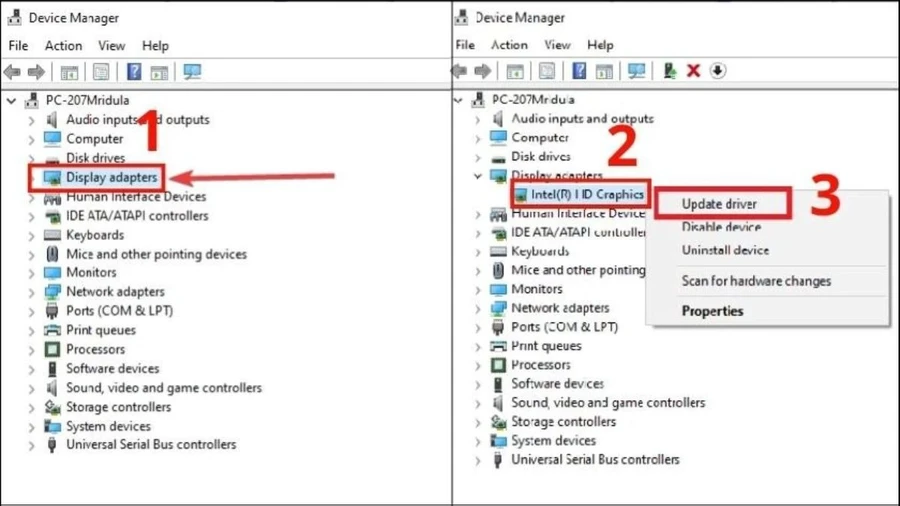The width and height of the screenshot is (900, 506).
Task: Expand Sound, video and game controllers left window
Action: coord(32,389)
